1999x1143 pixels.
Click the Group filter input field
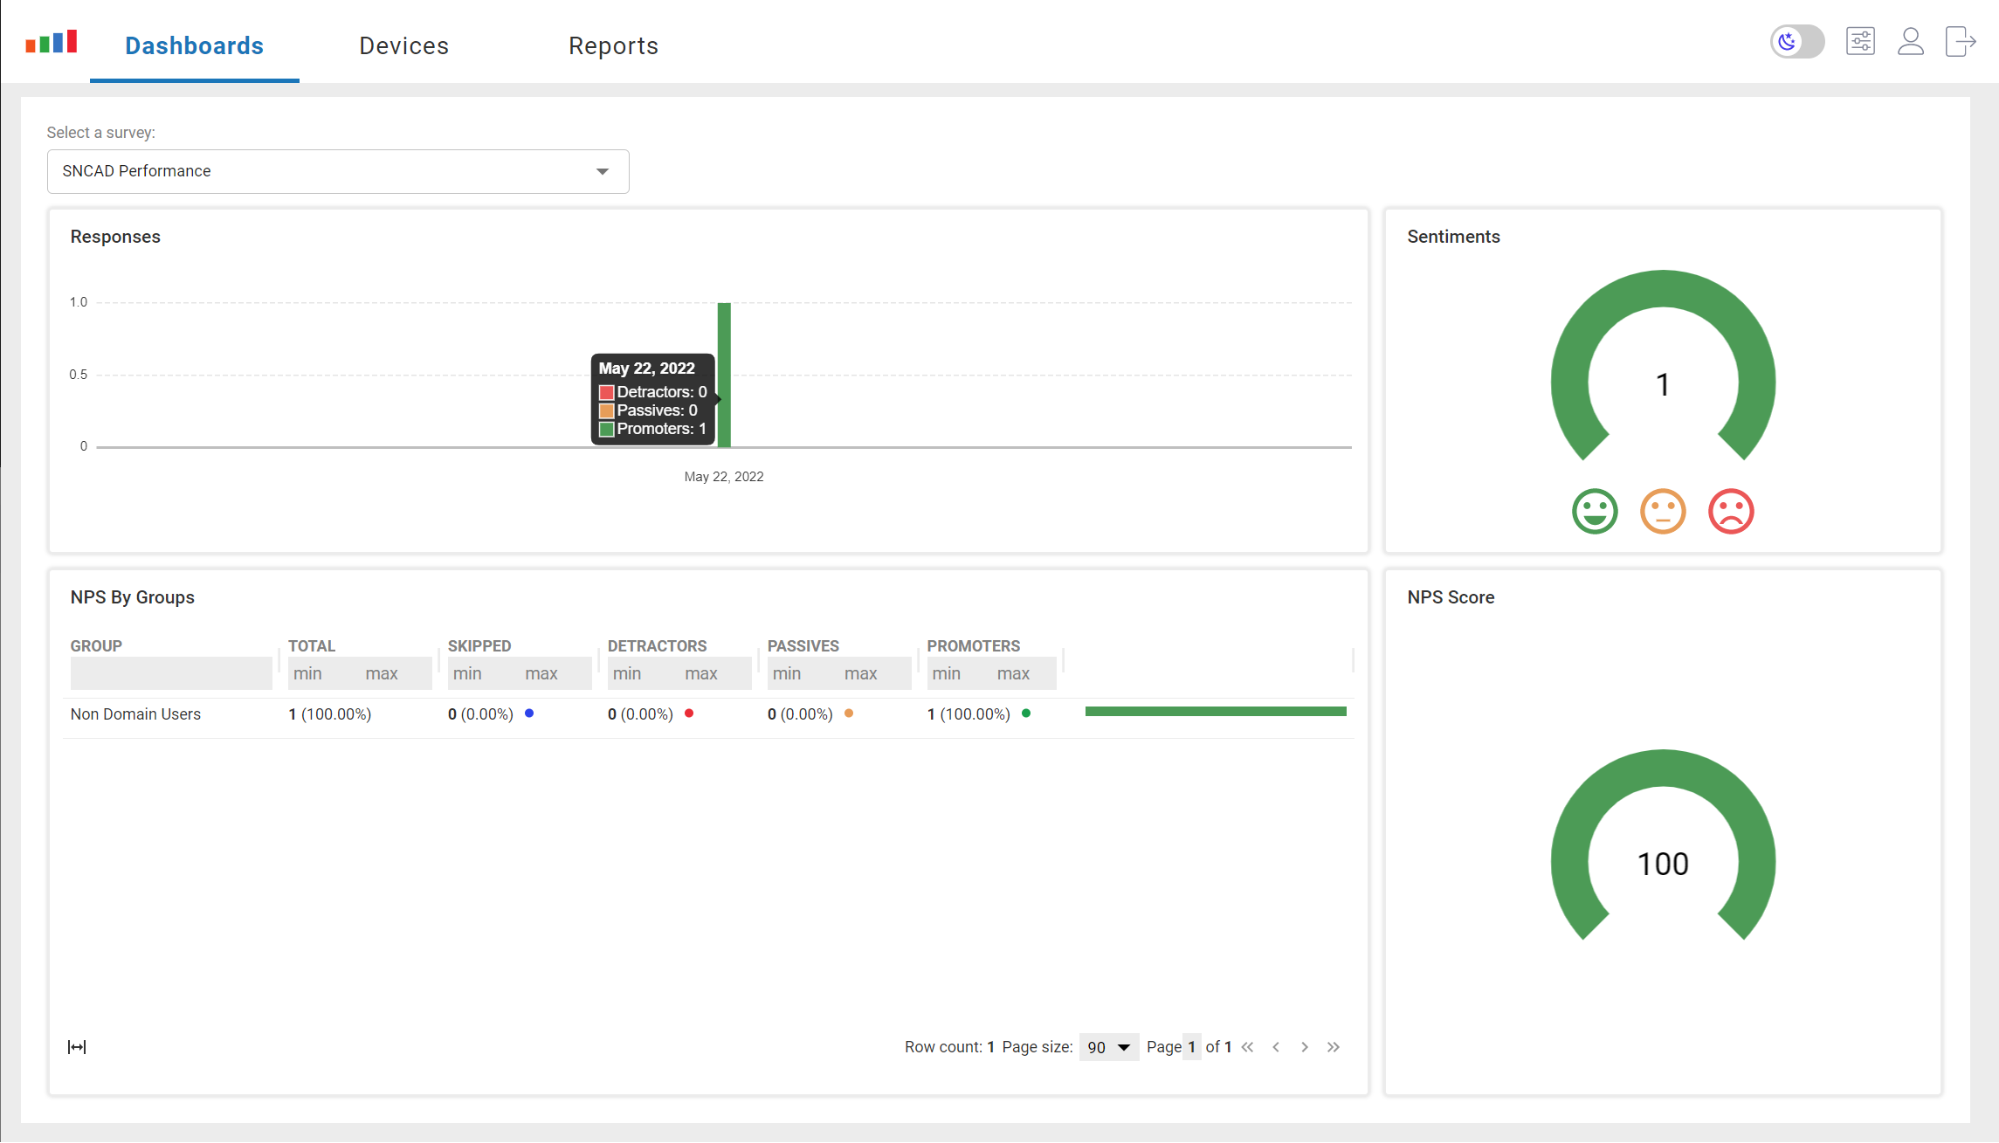171,673
